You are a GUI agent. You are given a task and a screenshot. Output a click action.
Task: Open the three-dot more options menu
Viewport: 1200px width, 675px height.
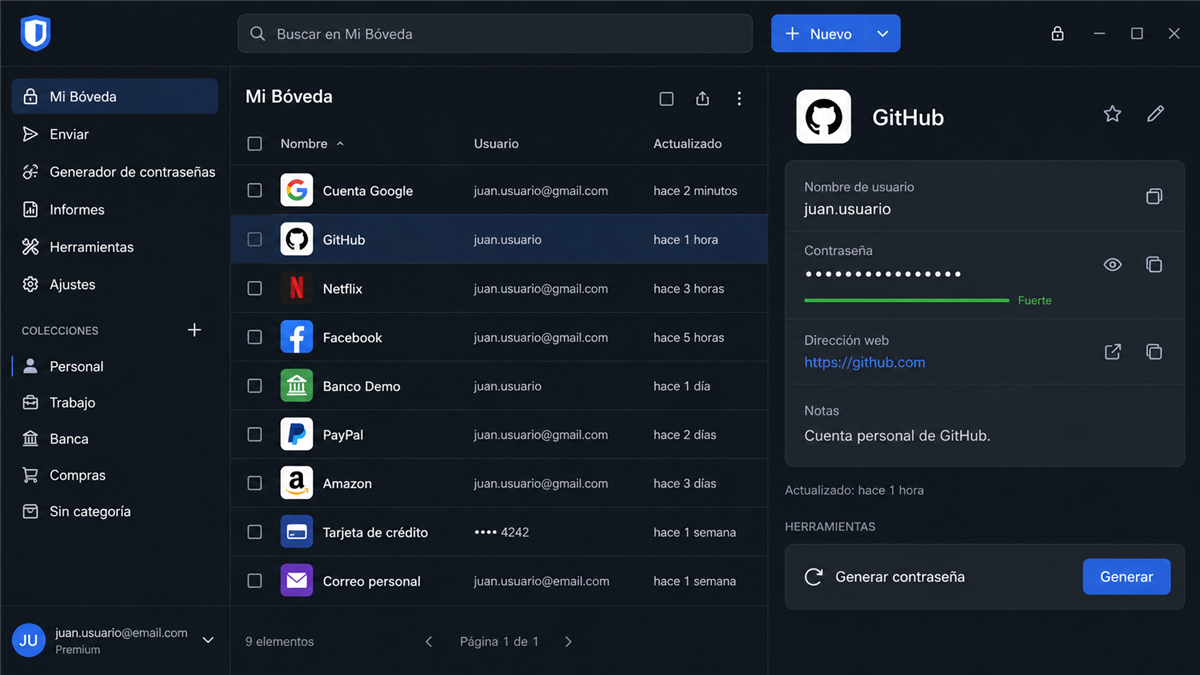coord(739,98)
